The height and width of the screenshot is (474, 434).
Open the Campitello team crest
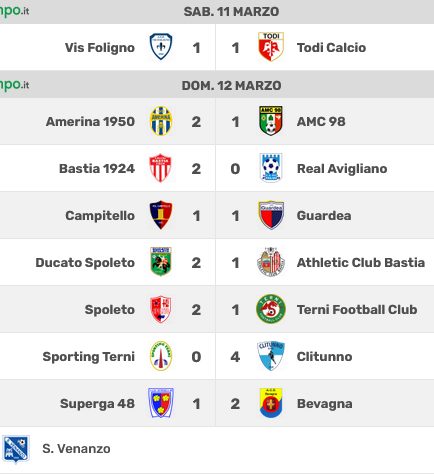[161, 215]
